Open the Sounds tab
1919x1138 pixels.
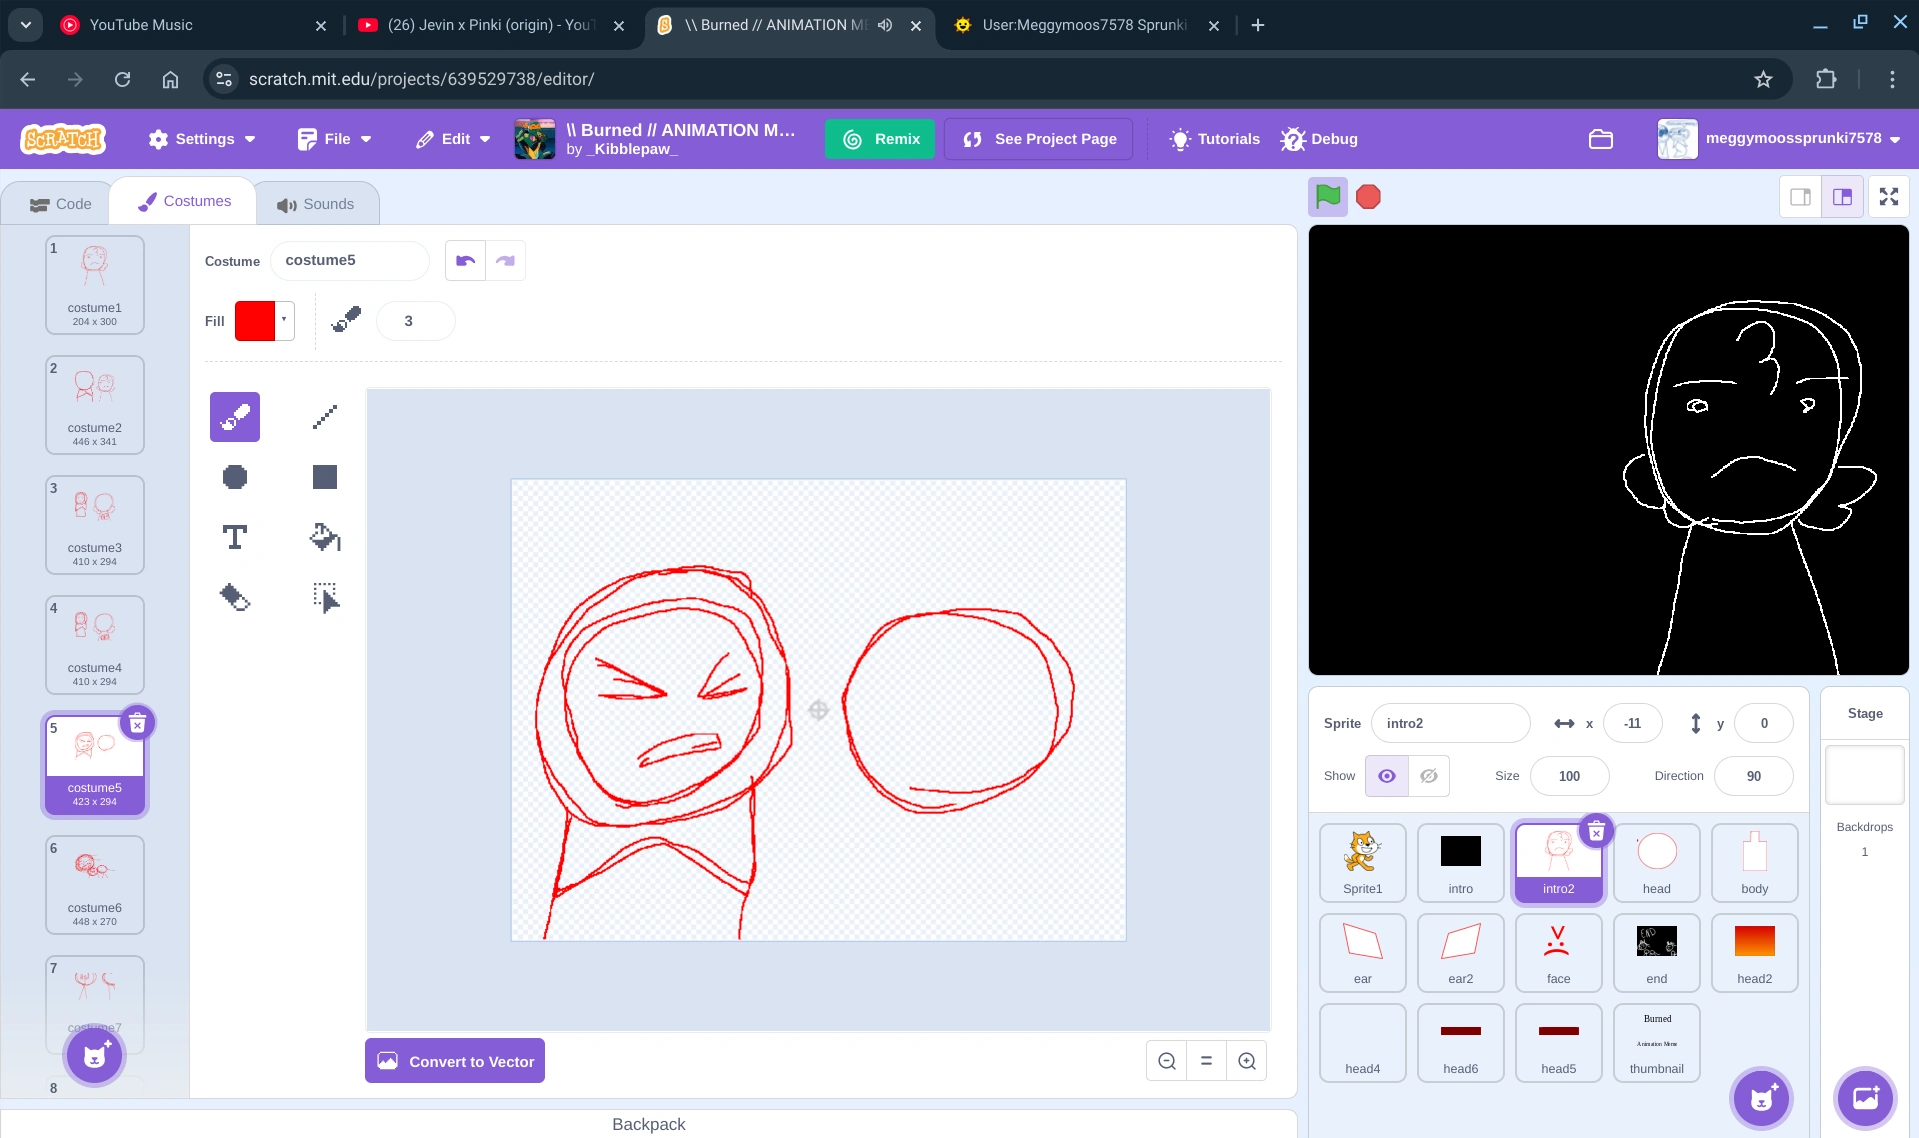316,204
